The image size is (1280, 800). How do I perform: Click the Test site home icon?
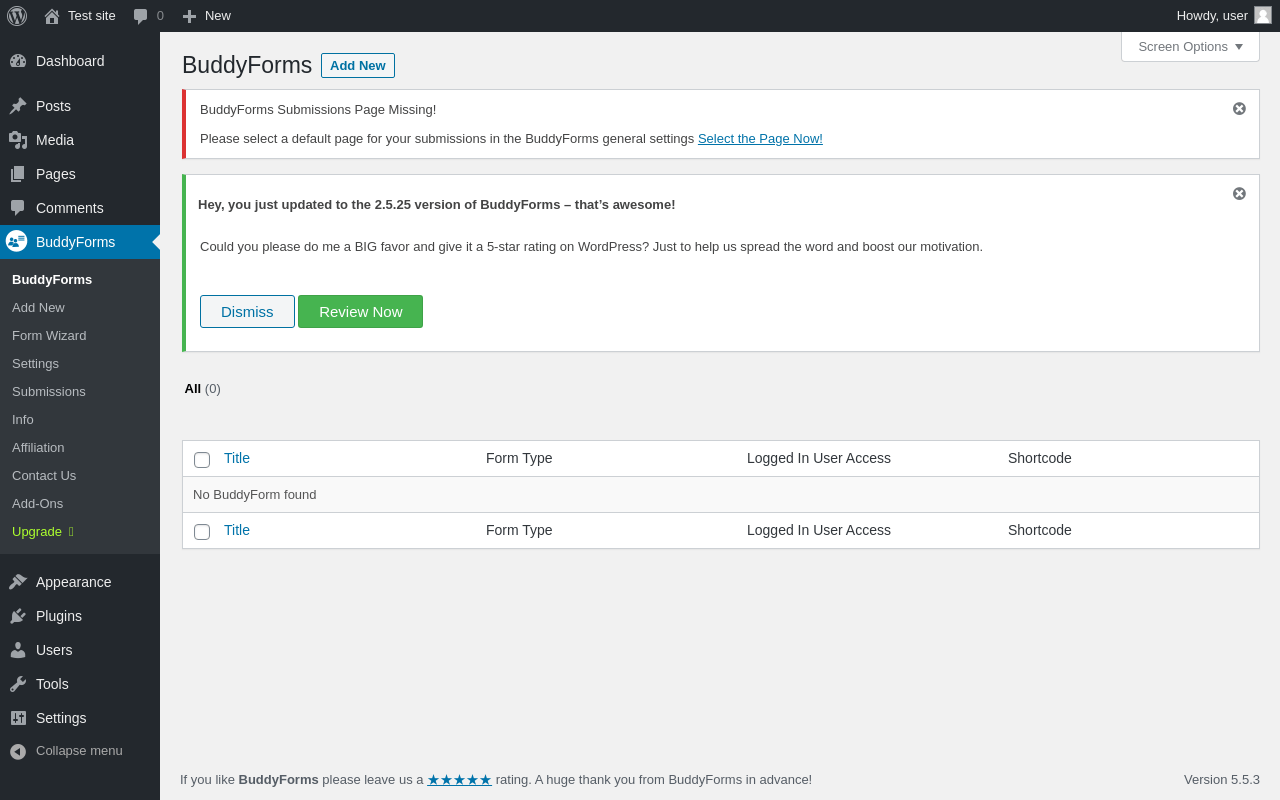(52, 16)
